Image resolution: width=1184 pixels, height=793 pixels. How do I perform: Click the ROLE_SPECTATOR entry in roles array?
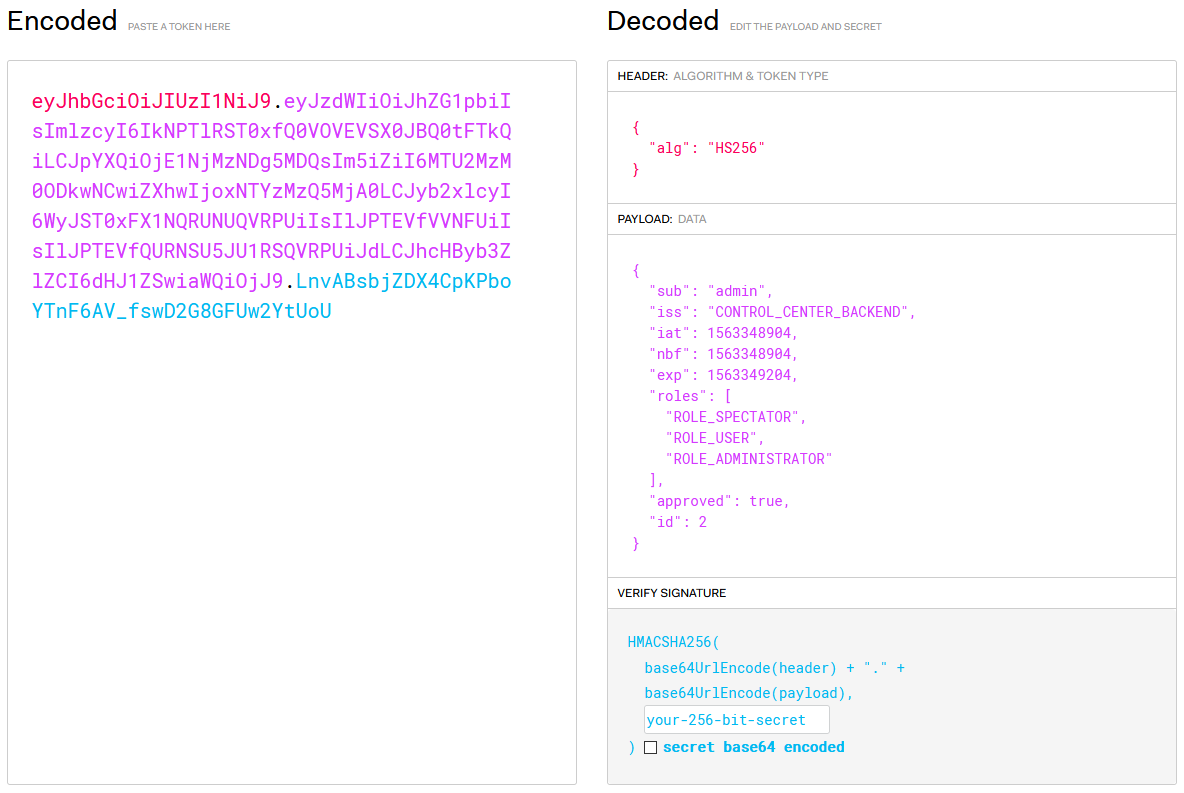(735, 417)
